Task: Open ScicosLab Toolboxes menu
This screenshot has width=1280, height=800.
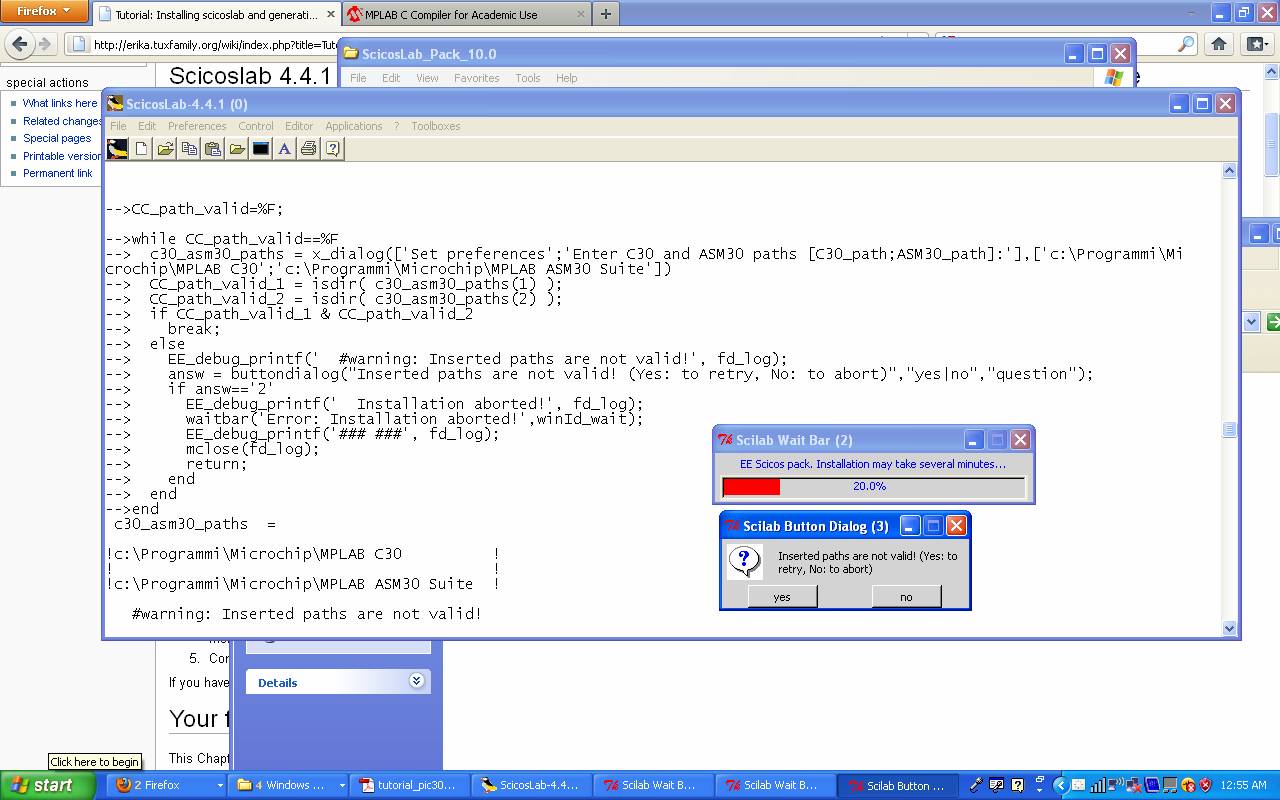Action: click(x=436, y=126)
